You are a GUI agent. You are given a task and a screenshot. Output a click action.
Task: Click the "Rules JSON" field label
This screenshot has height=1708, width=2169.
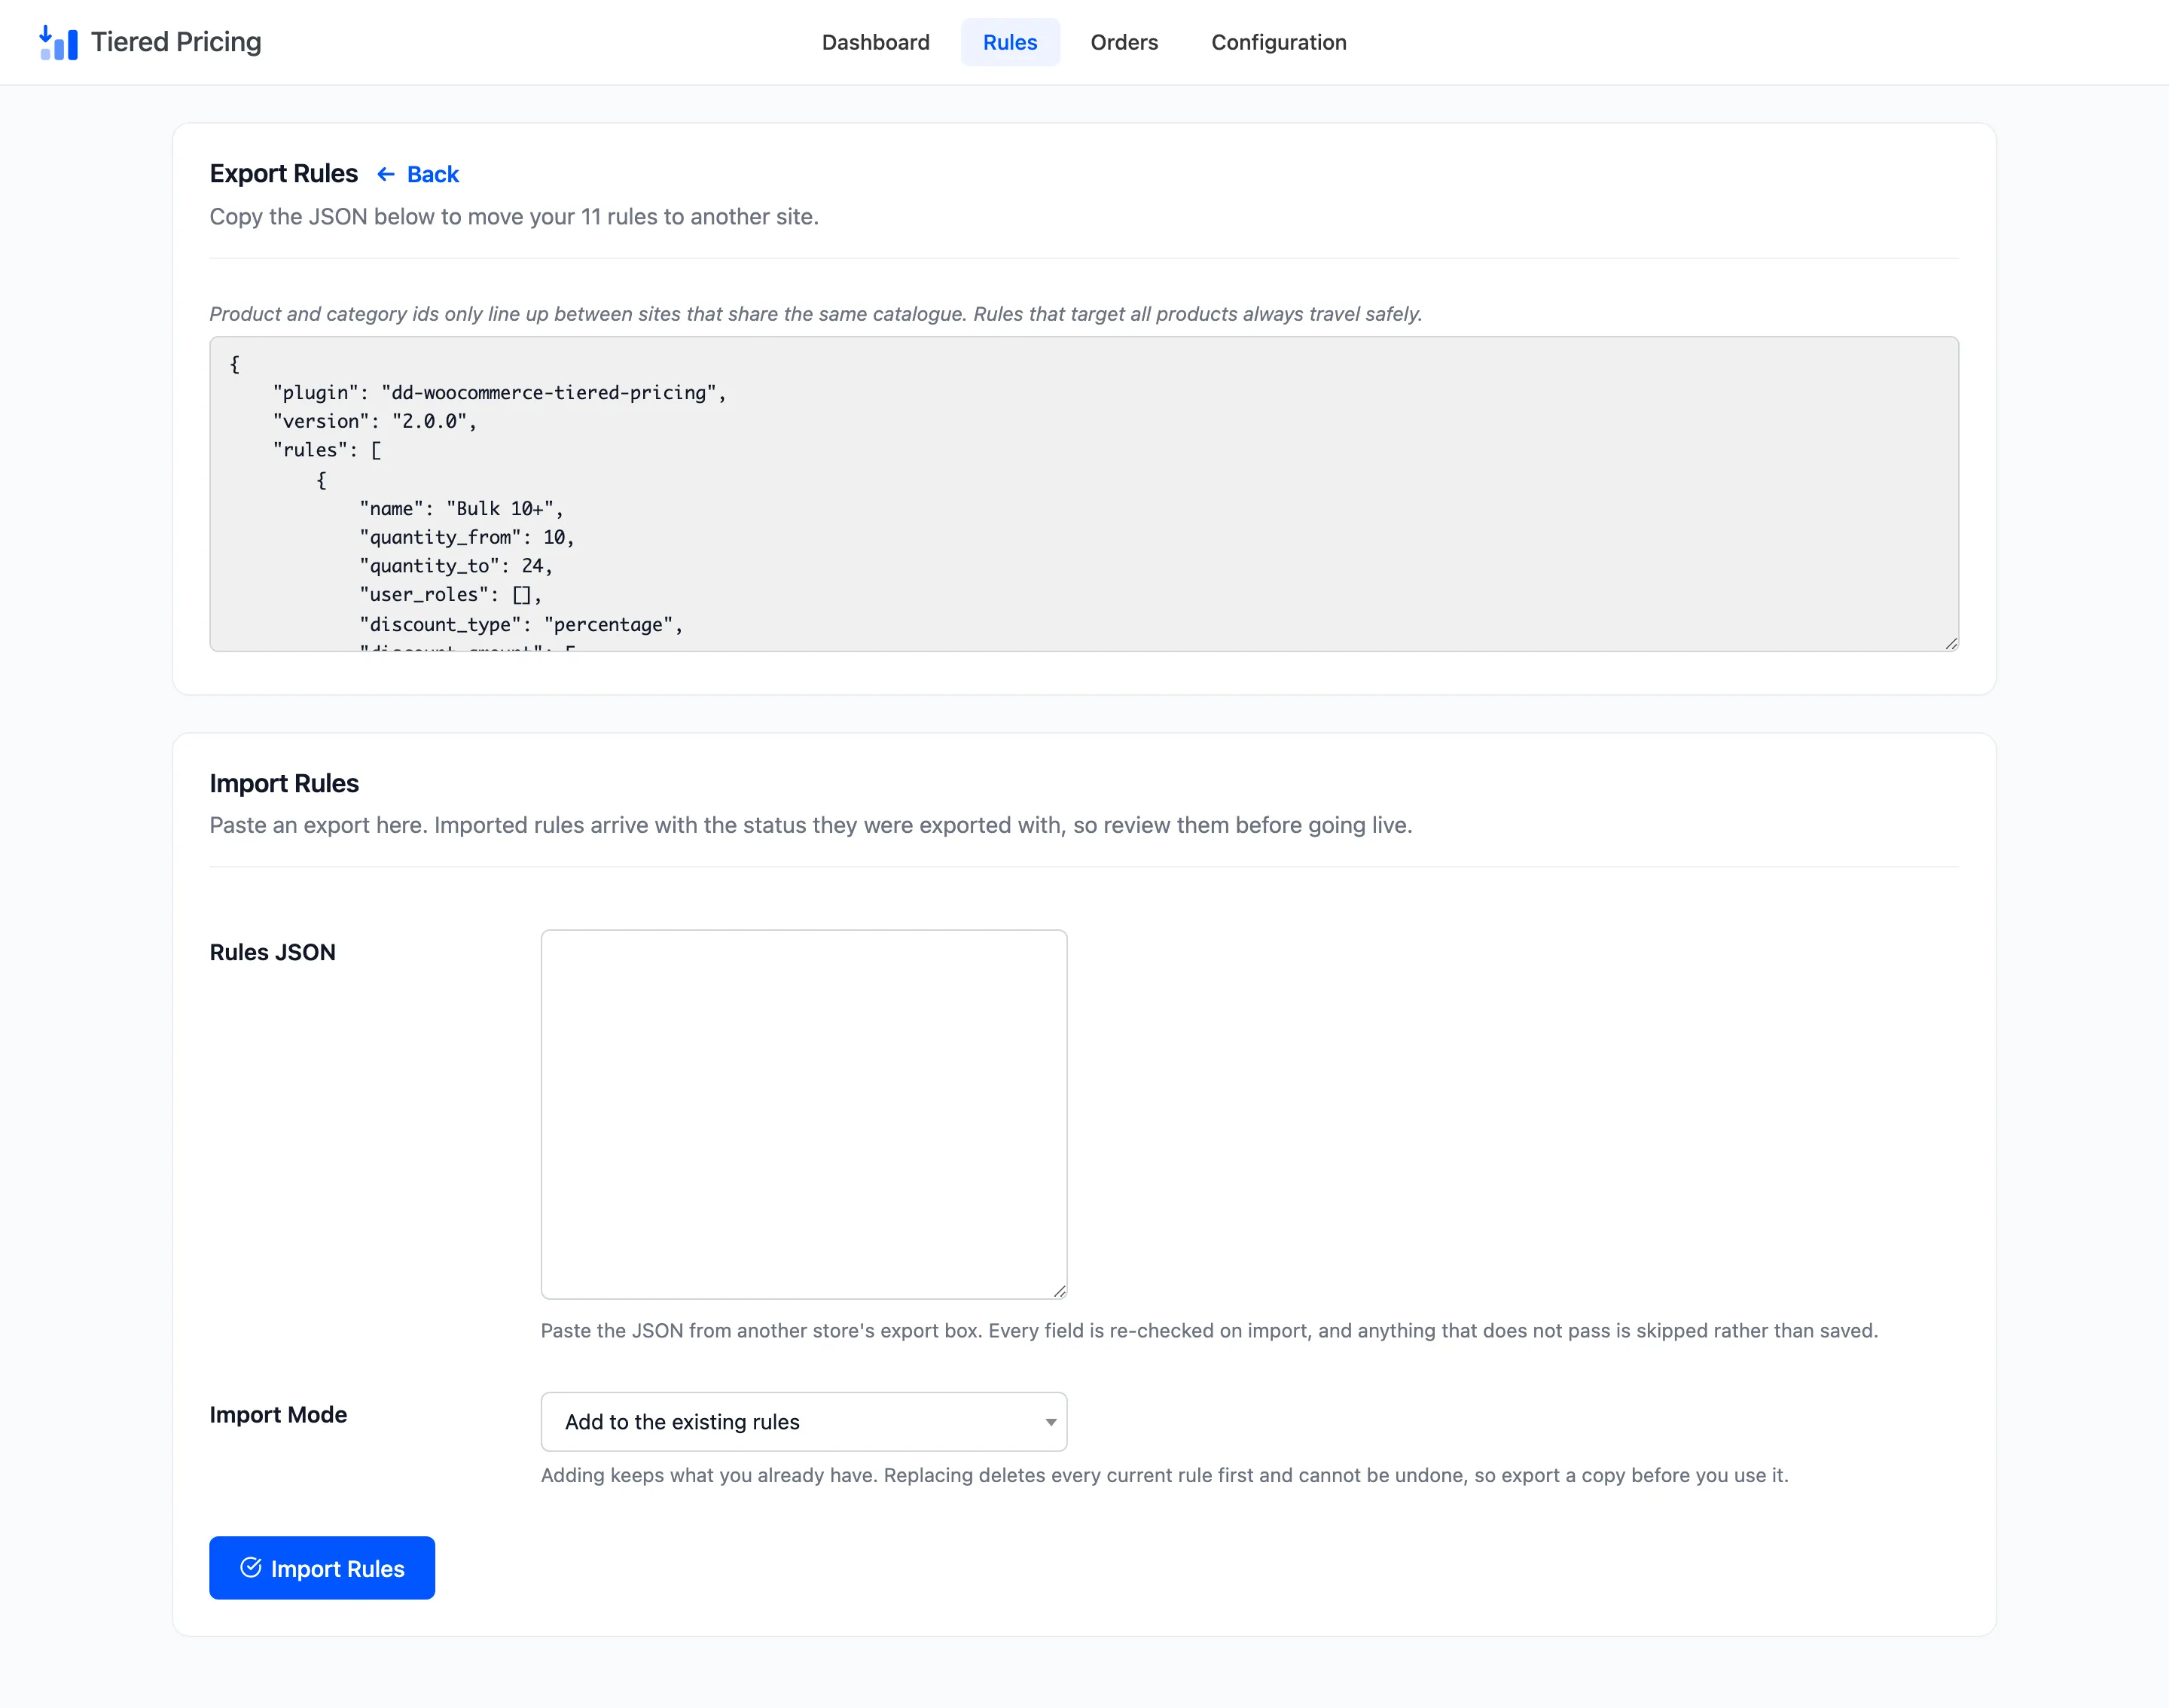coord(272,952)
